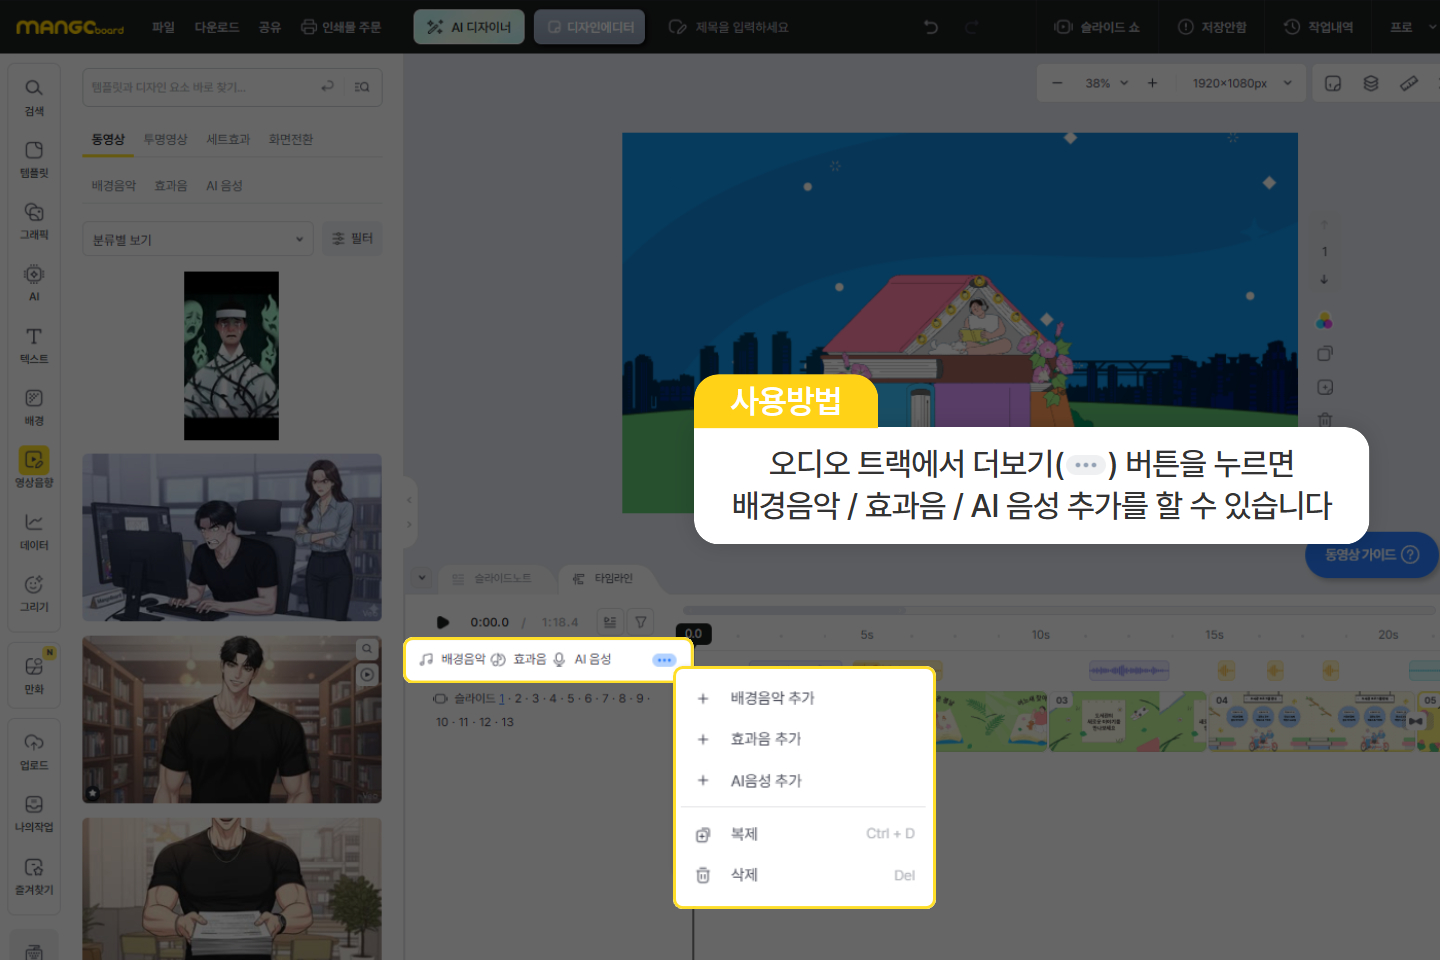Open the 그래픽 graphics panel

tap(34, 220)
